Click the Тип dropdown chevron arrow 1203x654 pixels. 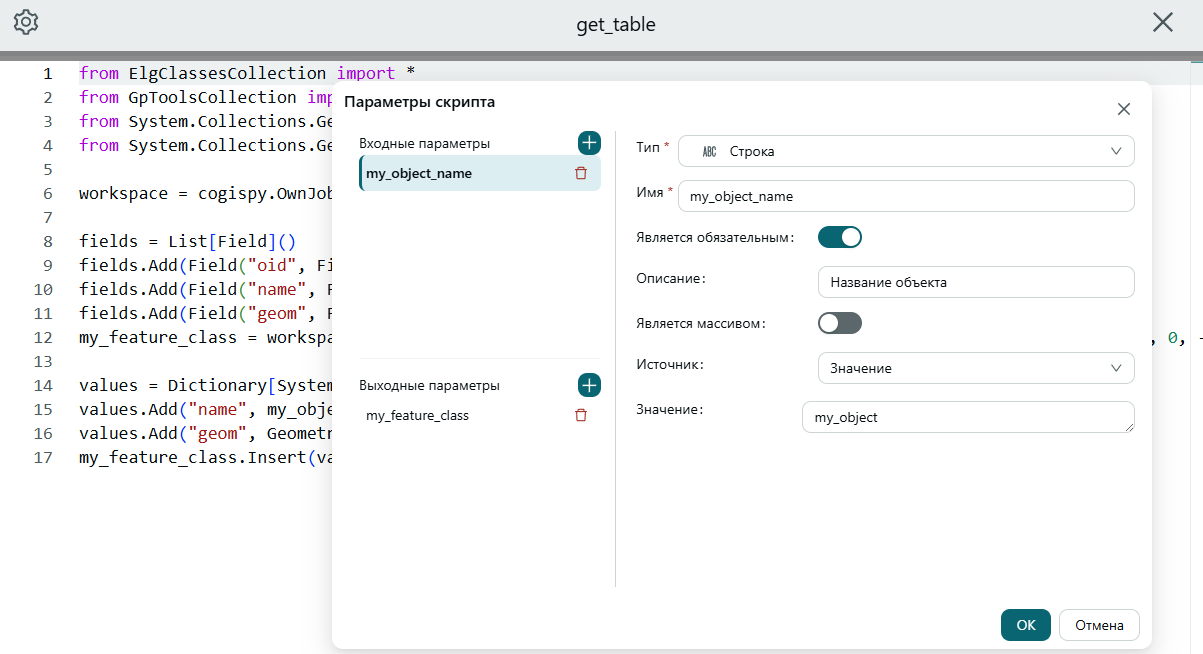[1116, 151]
